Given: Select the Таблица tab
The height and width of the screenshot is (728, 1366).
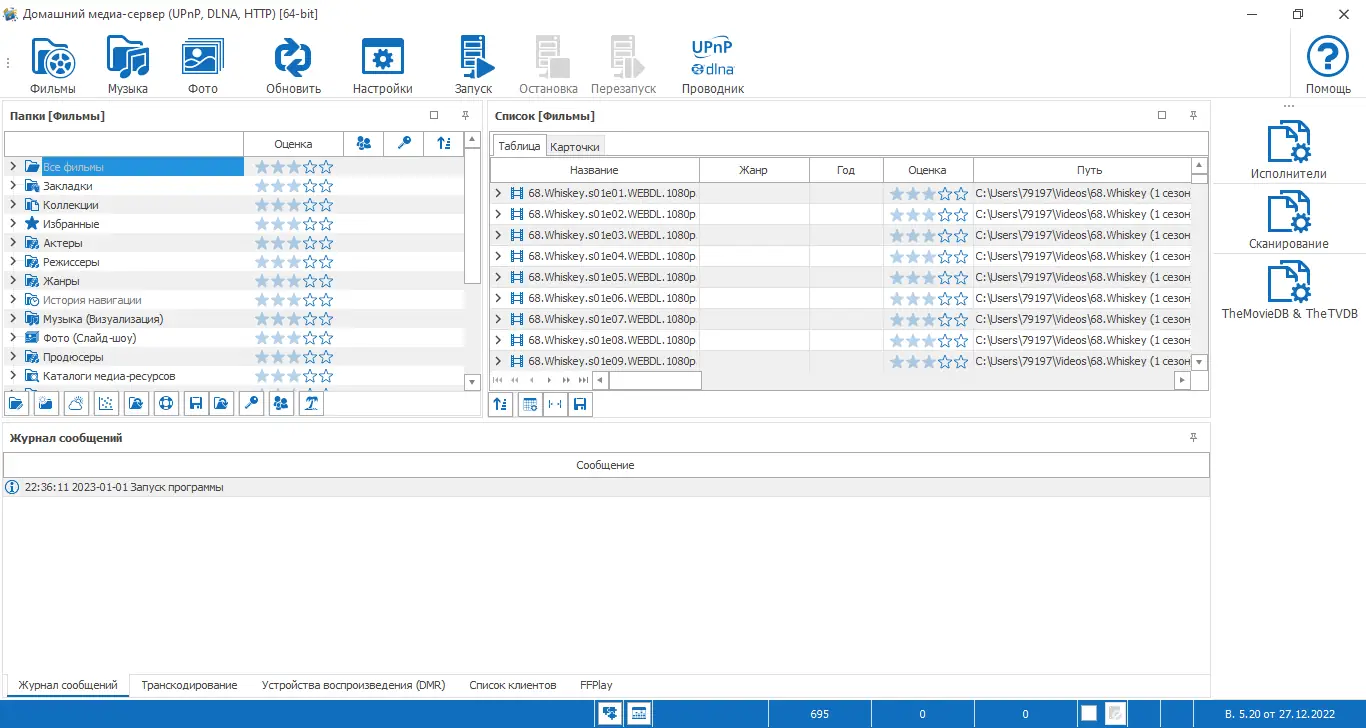Looking at the screenshot, I should coord(519,146).
